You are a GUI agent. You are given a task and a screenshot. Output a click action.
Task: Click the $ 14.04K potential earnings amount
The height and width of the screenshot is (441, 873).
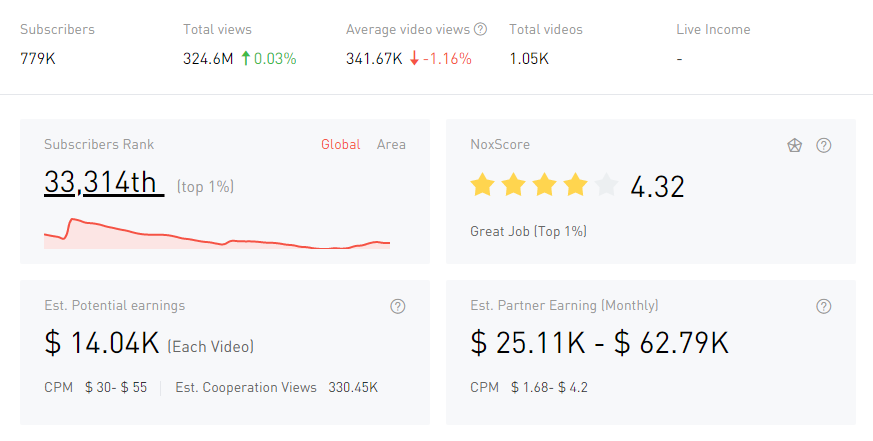[102, 343]
